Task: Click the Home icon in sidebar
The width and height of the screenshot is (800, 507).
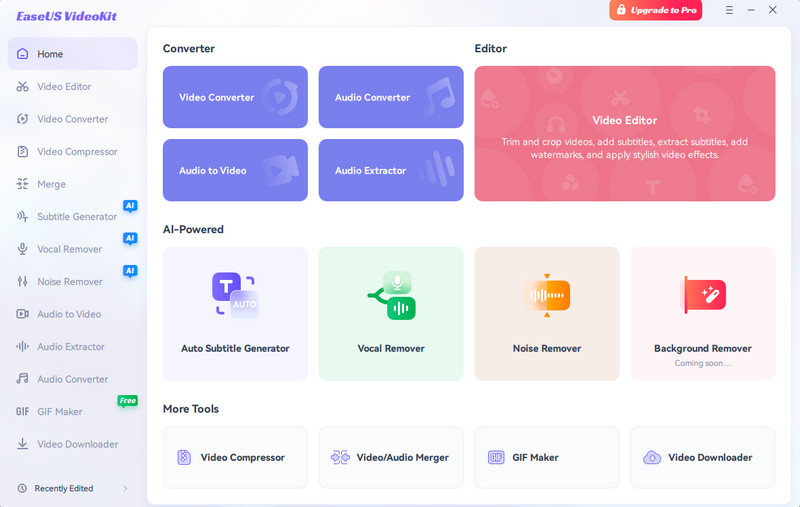Action: pyautogui.click(x=22, y=54)
